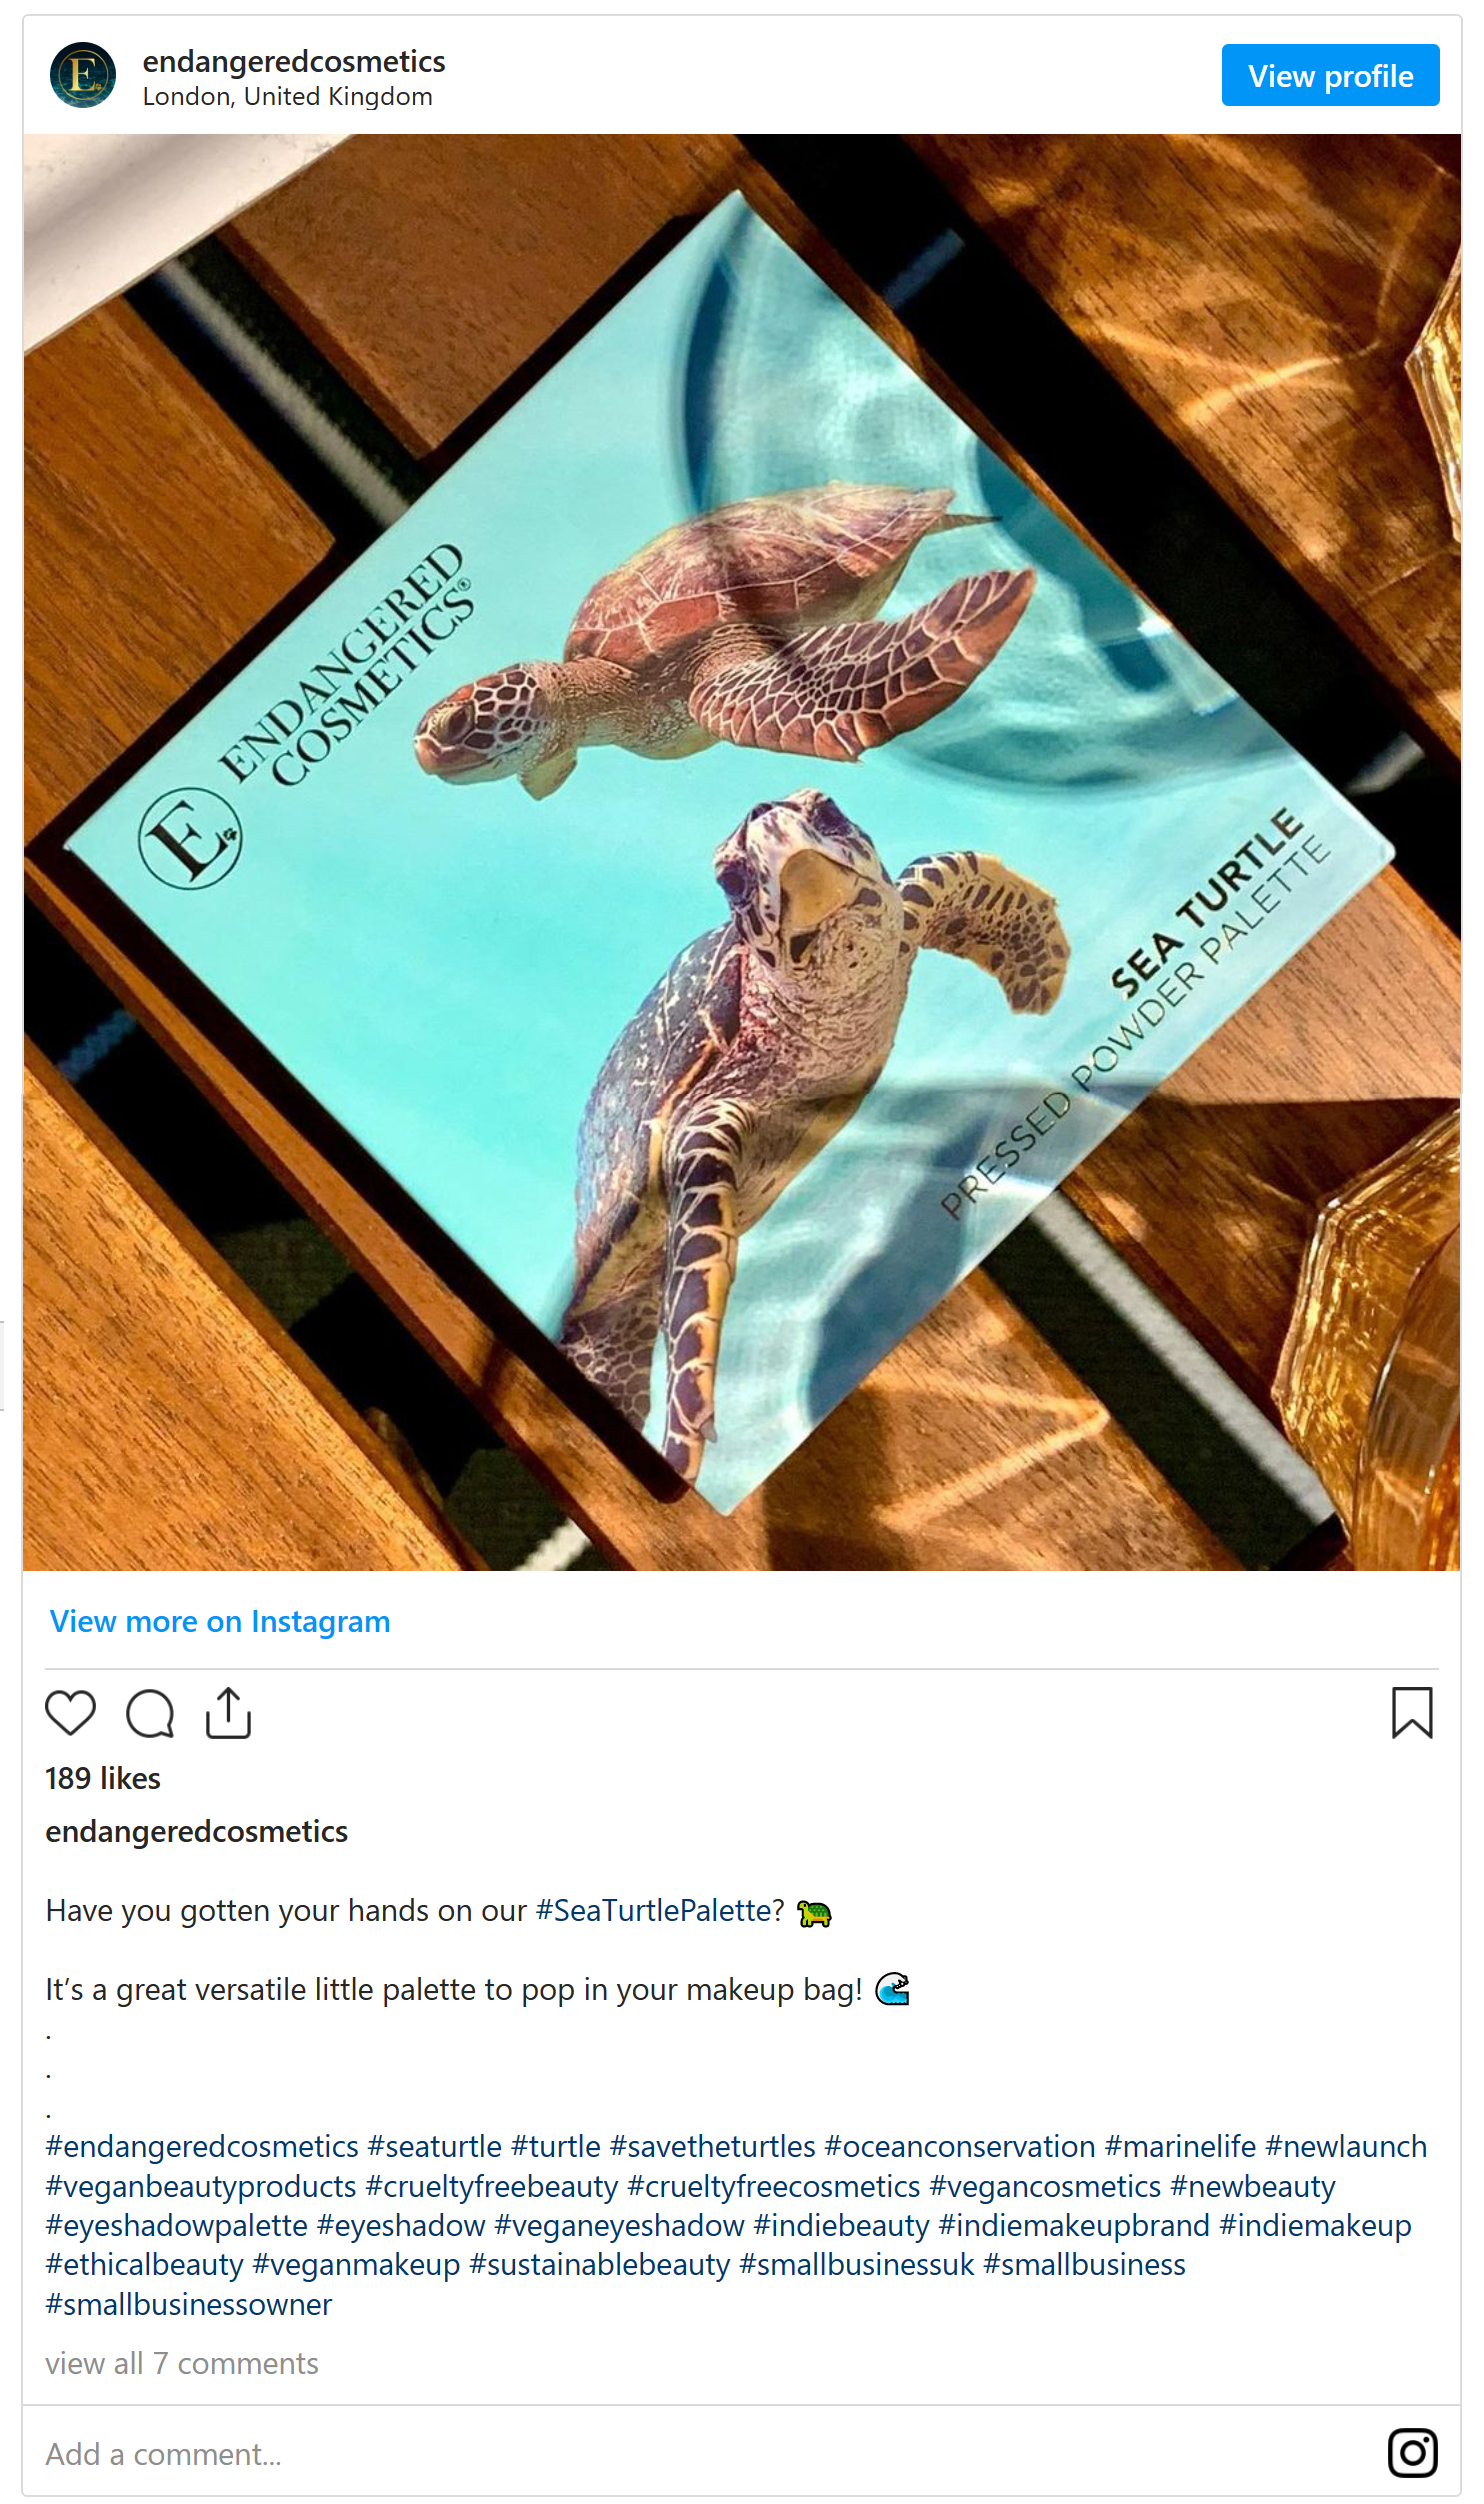Open the 189 likes count
Image resolution: width=1484 pixels, height=2504 pixels.
pyautogui.click(x=103, y=1778)
